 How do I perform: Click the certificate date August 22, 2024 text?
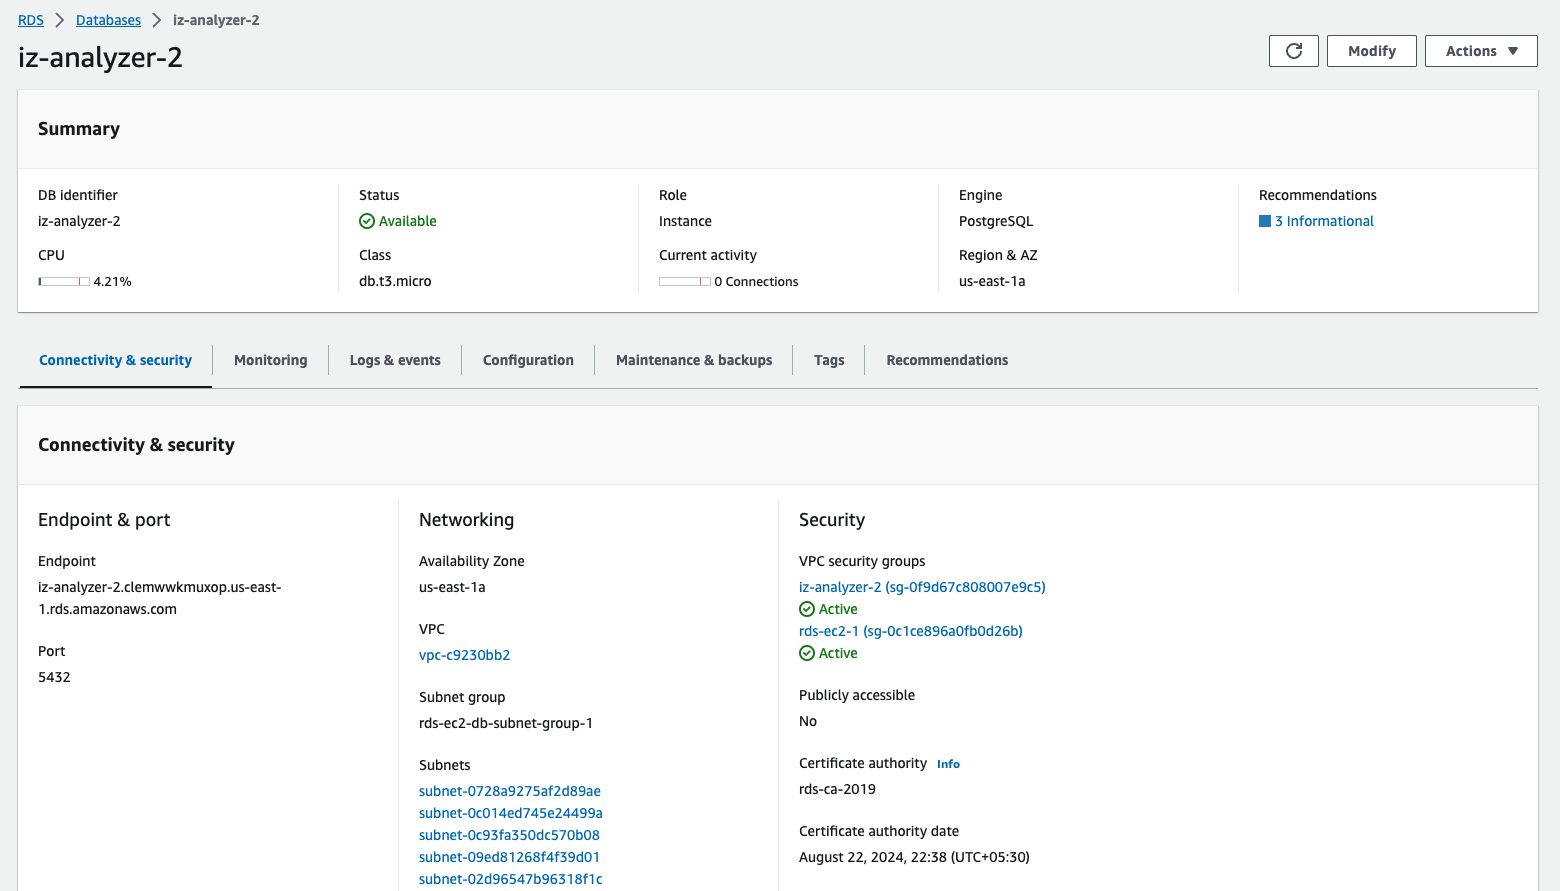tap(914, 857)
